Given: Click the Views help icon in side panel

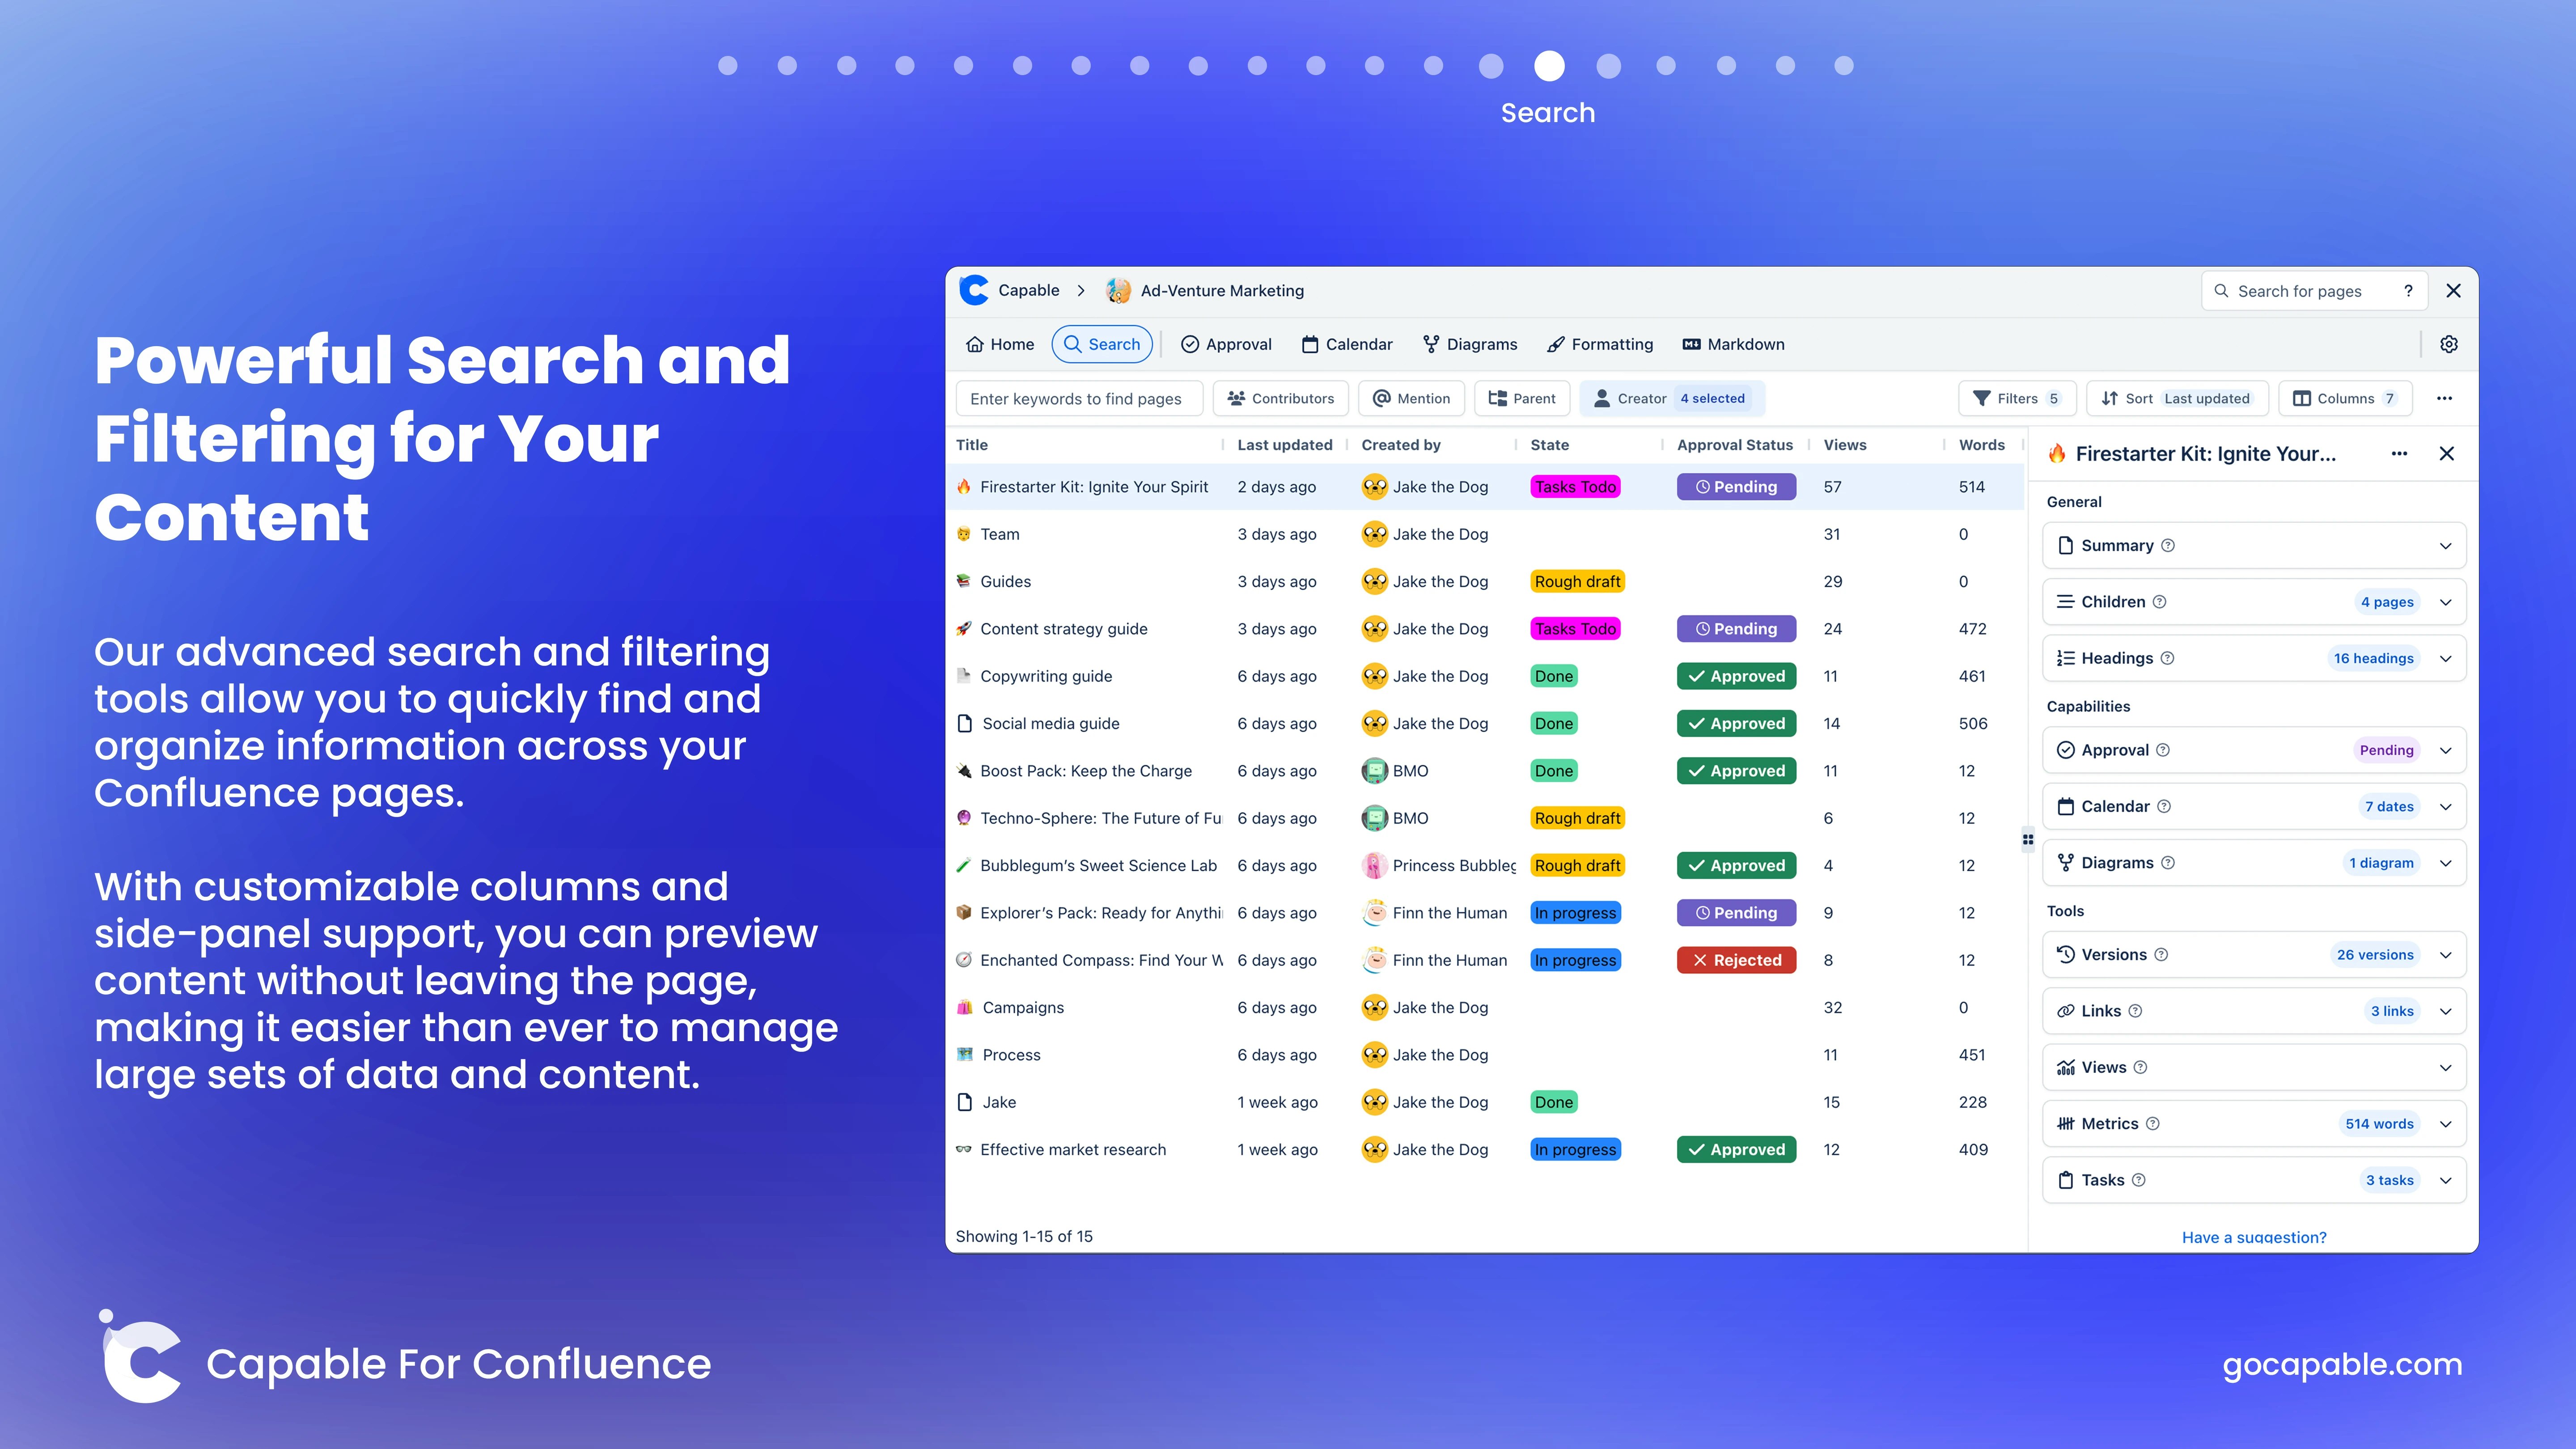Looking at the screenshot, I should pyautogui.click(x=2140, y=1068).
